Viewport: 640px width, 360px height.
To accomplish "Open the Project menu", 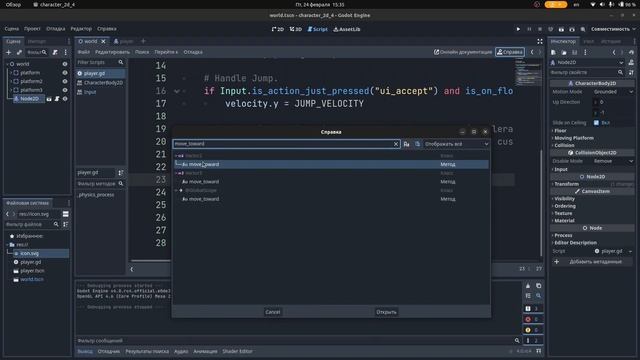I will [32, 29].
